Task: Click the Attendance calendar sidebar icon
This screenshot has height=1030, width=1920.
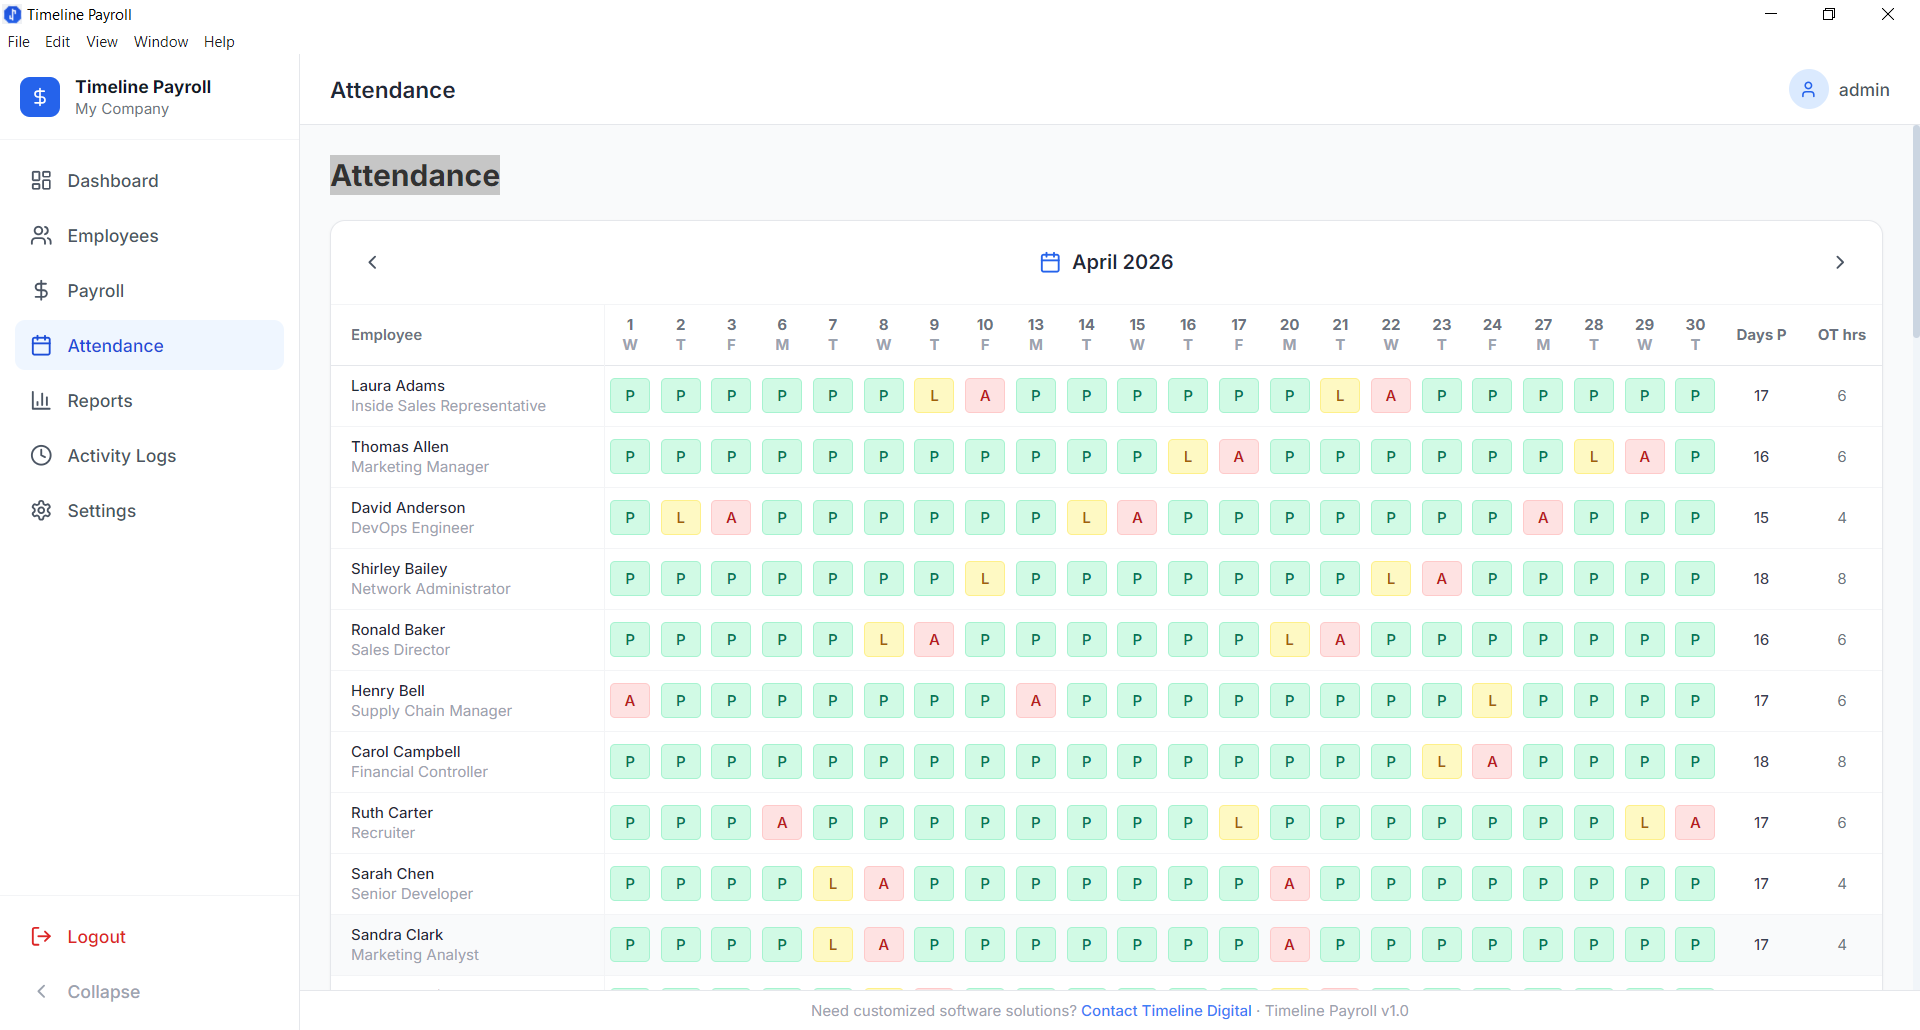Action: pos(41,345)
